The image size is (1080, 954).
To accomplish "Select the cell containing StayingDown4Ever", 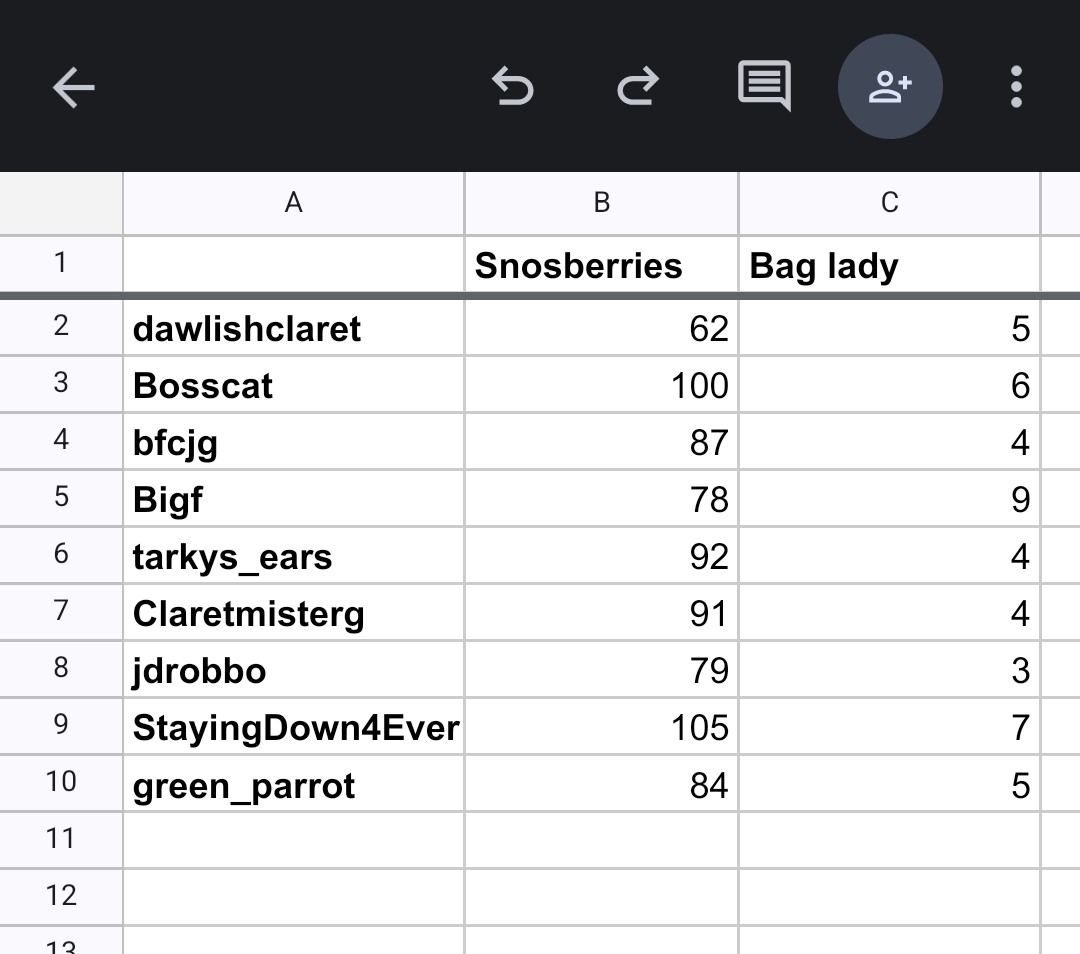I will 294,727.
